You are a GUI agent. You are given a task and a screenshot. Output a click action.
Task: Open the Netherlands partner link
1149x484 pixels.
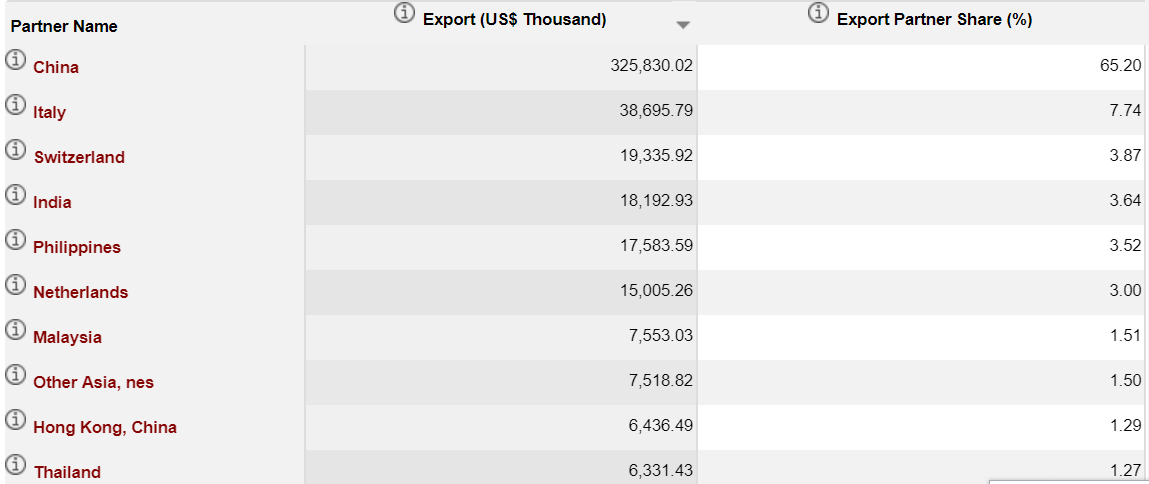80,292
